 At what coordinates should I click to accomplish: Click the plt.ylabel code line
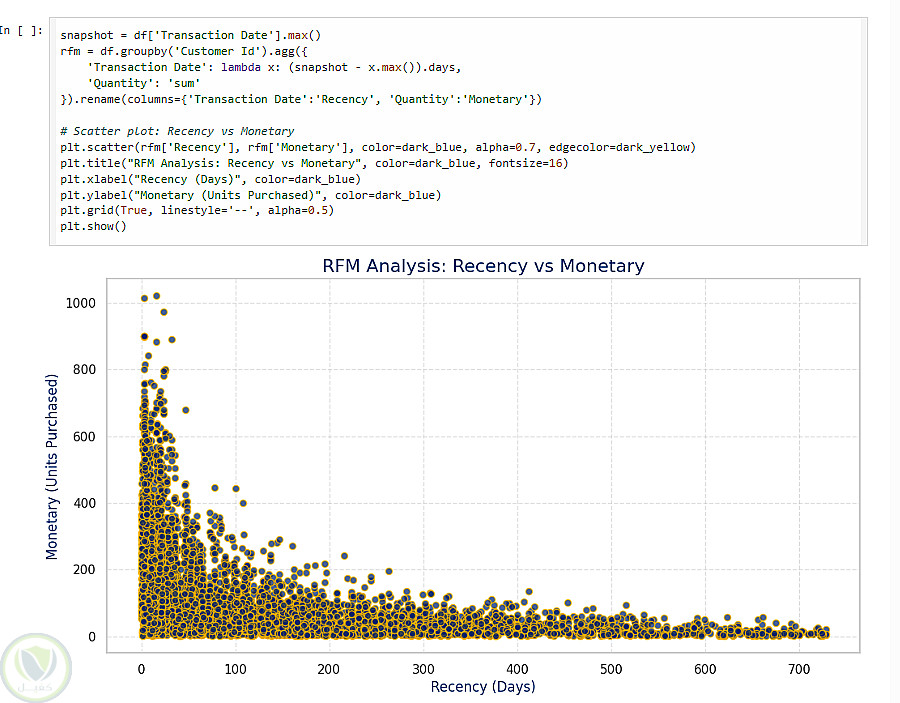pyautogui.click(x=250, y=196)
